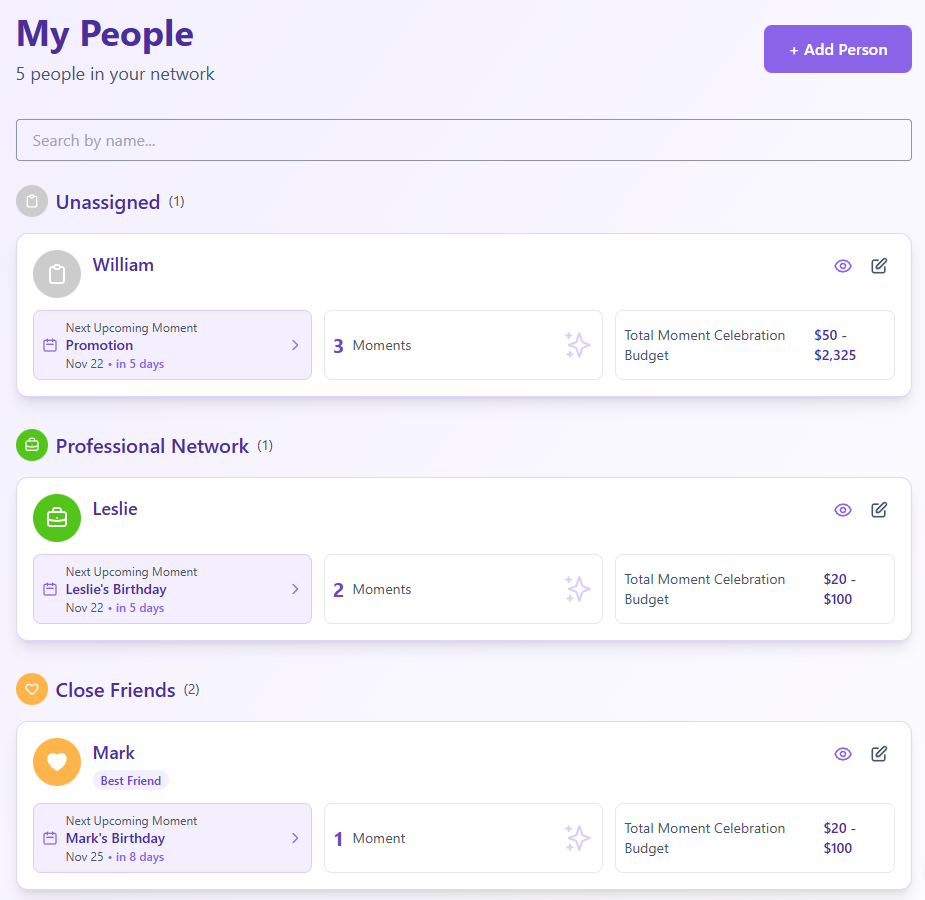Image resolution: width=925 pixels, height=900 pixels.
Task: Expand Leslie's Birthday moment chevron
Action: point(295,589)
